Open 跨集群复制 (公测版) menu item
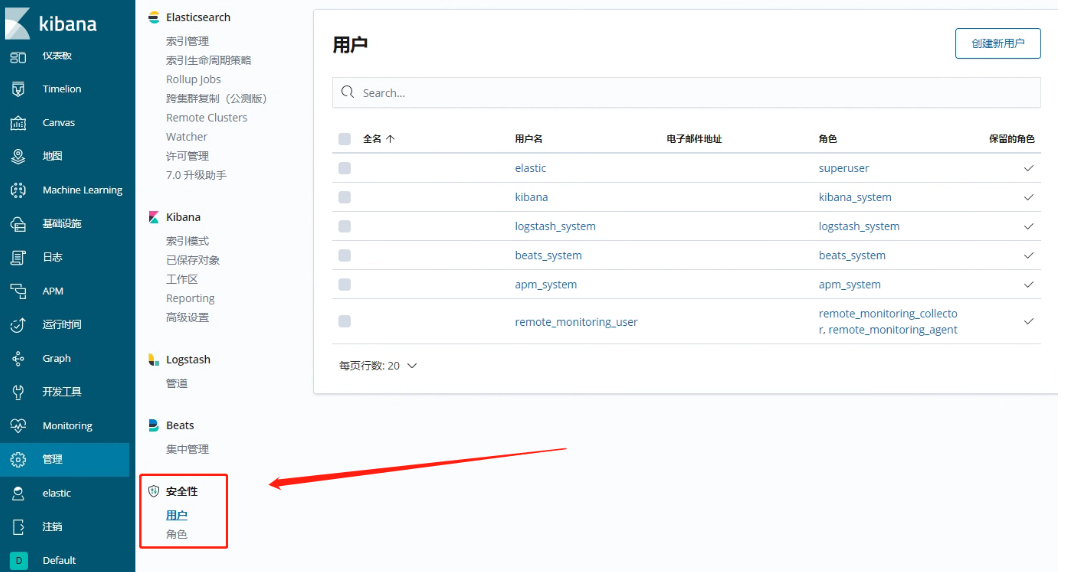This screenshot has height=572, width=1070. coord(216,98)
